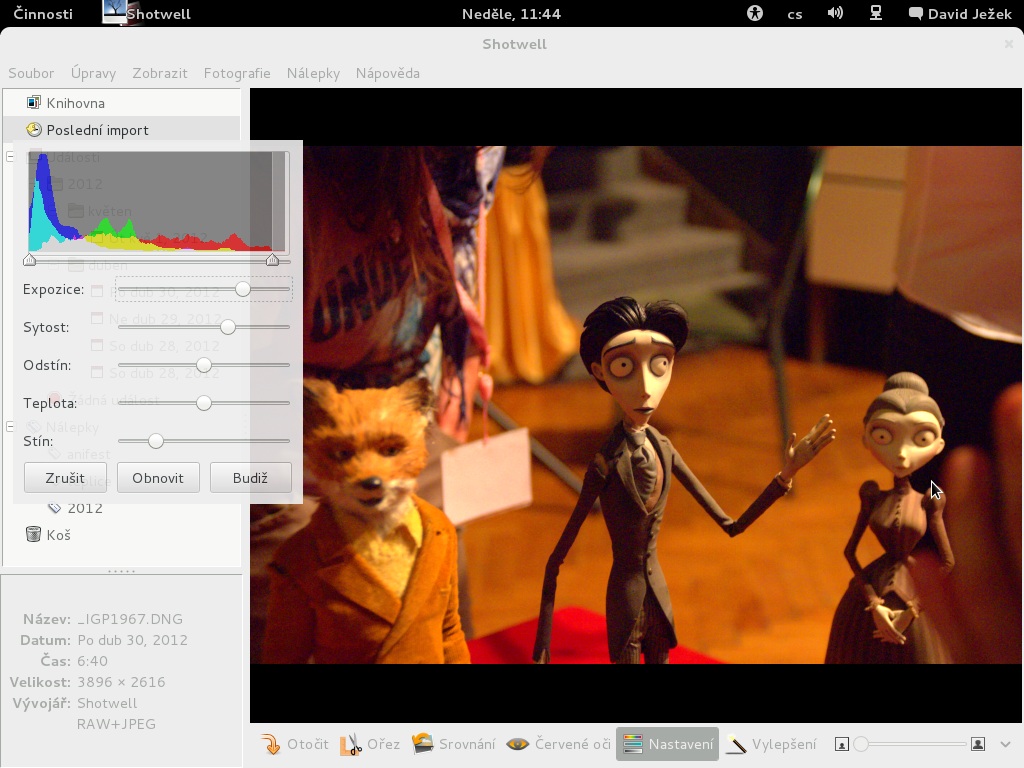Click the Budiž confirm button
Screen dimensions: 1024x768
coord(251,478)
